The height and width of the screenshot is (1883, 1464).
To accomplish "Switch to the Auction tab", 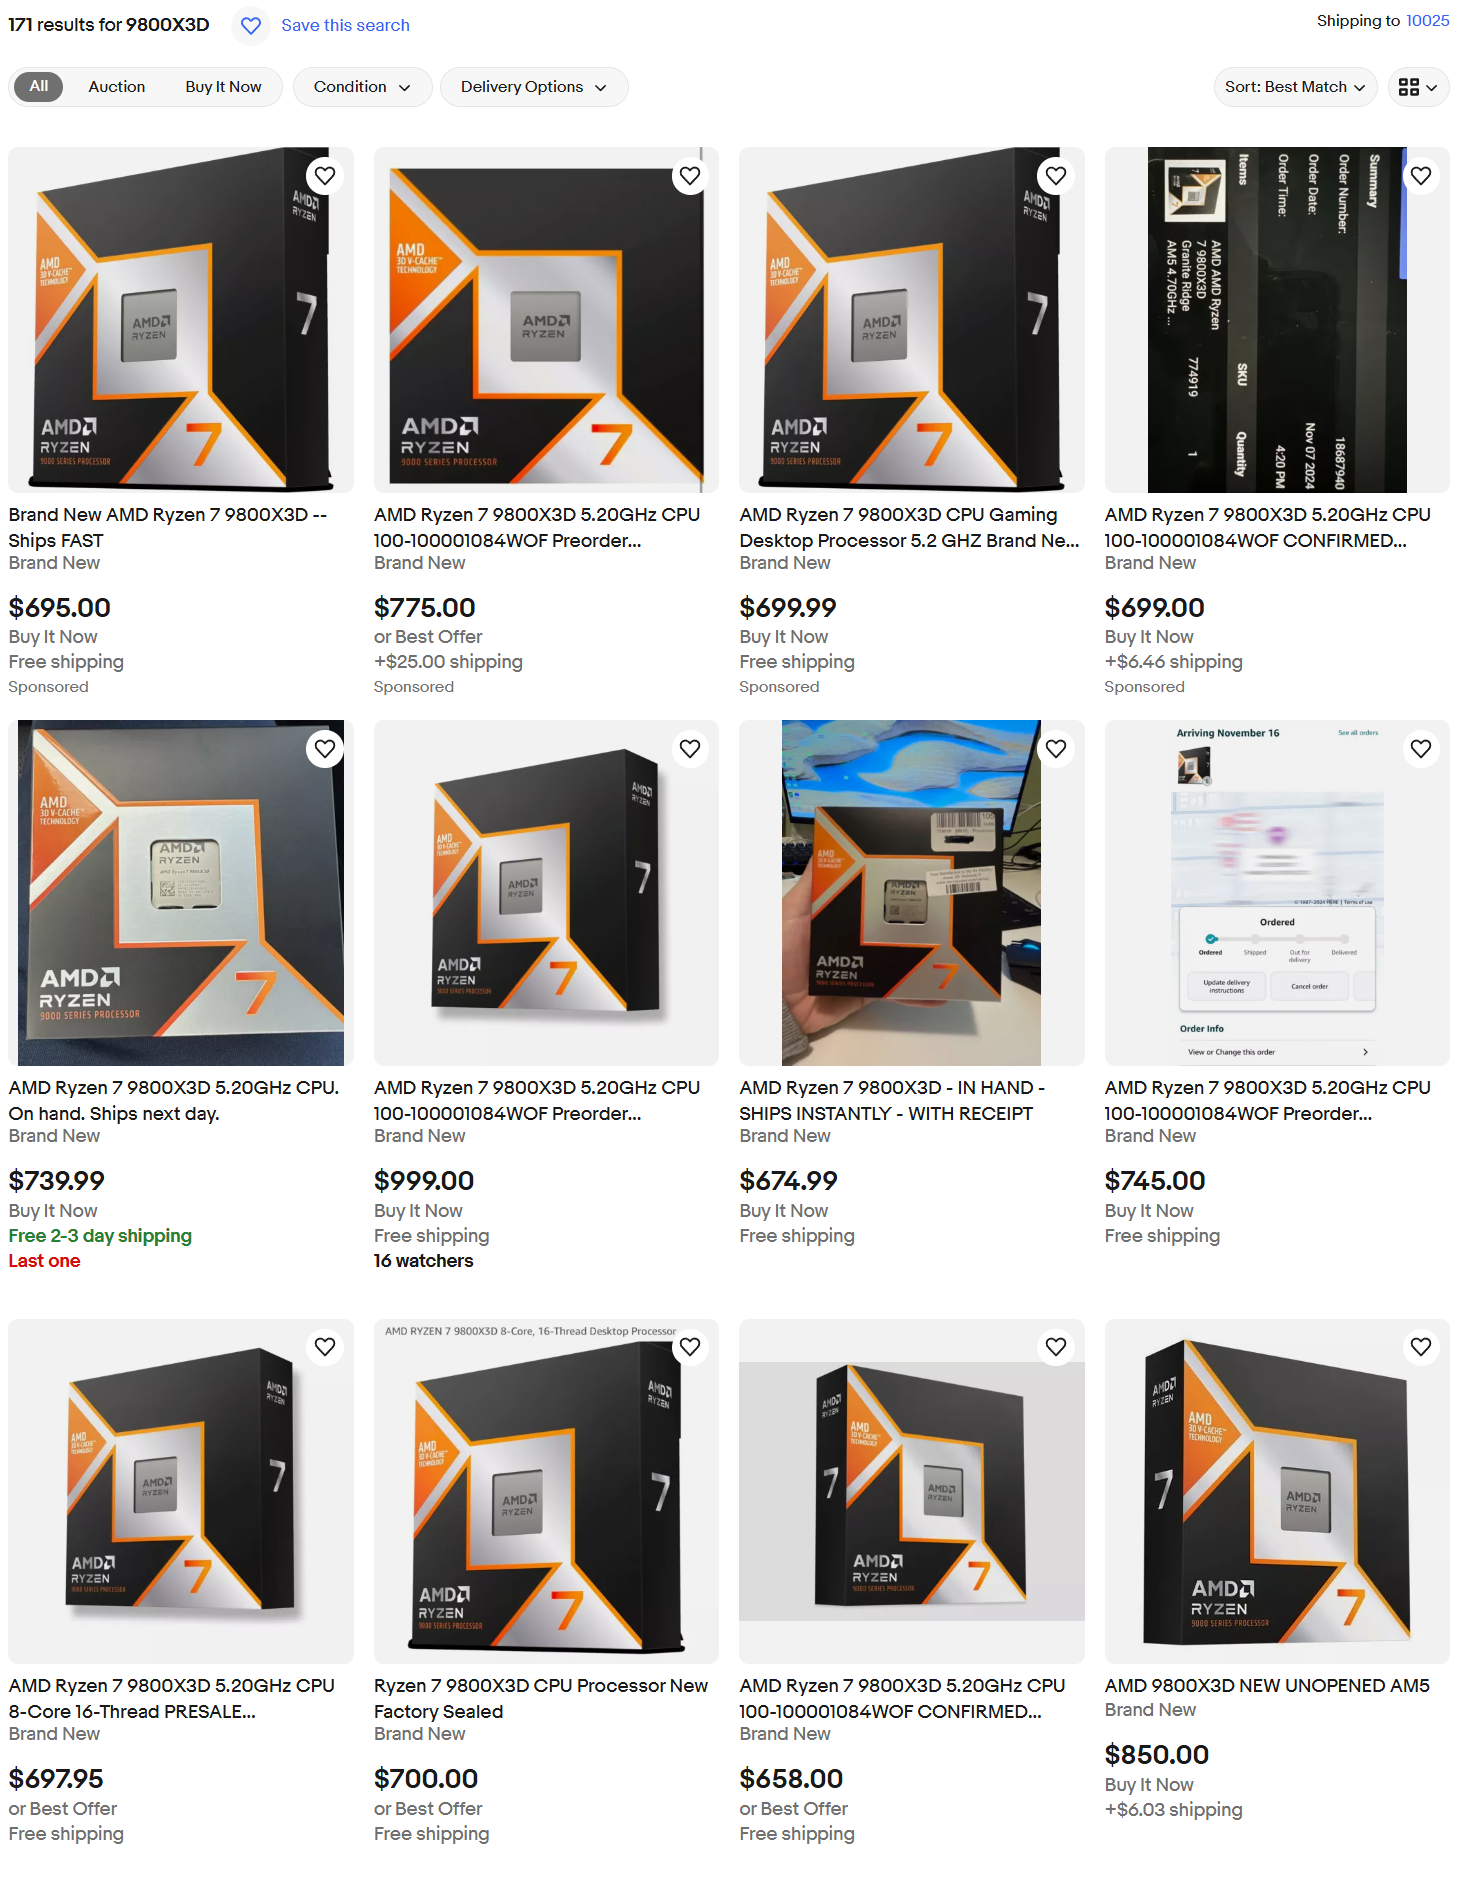I will tap(117, 87).
